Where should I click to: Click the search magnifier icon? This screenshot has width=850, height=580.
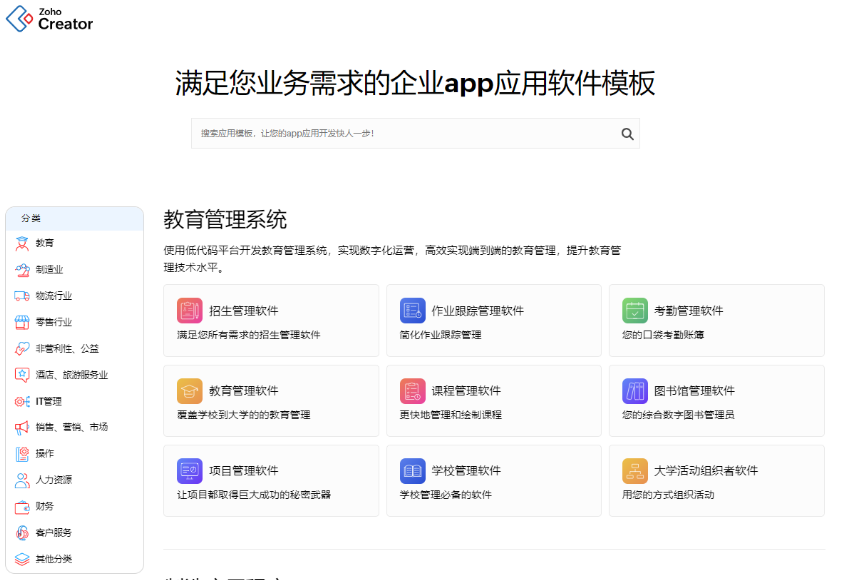pos(628,133)
